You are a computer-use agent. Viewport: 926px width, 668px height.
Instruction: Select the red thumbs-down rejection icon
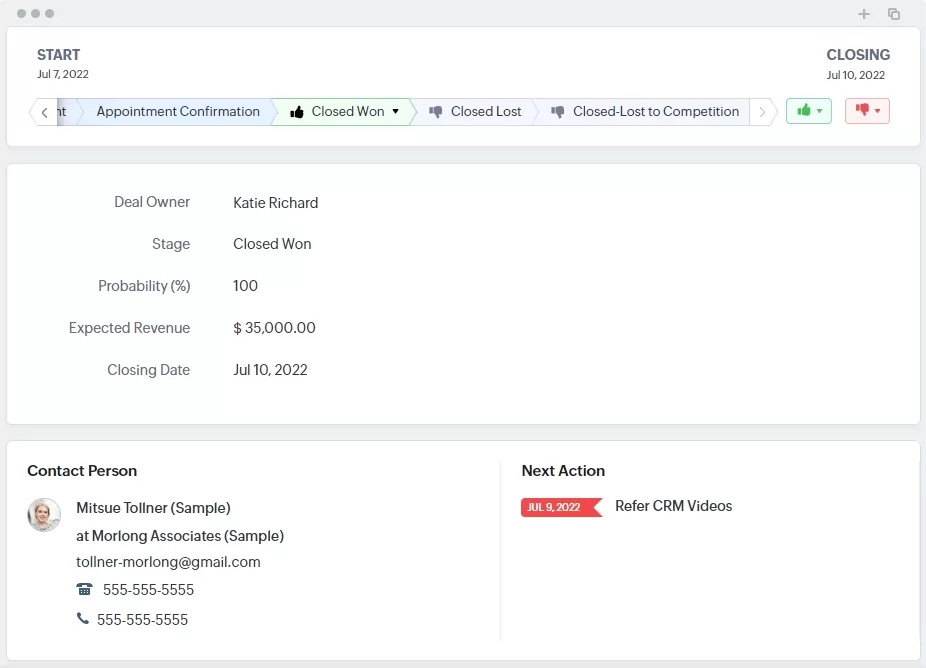click(x=862, y=110)
